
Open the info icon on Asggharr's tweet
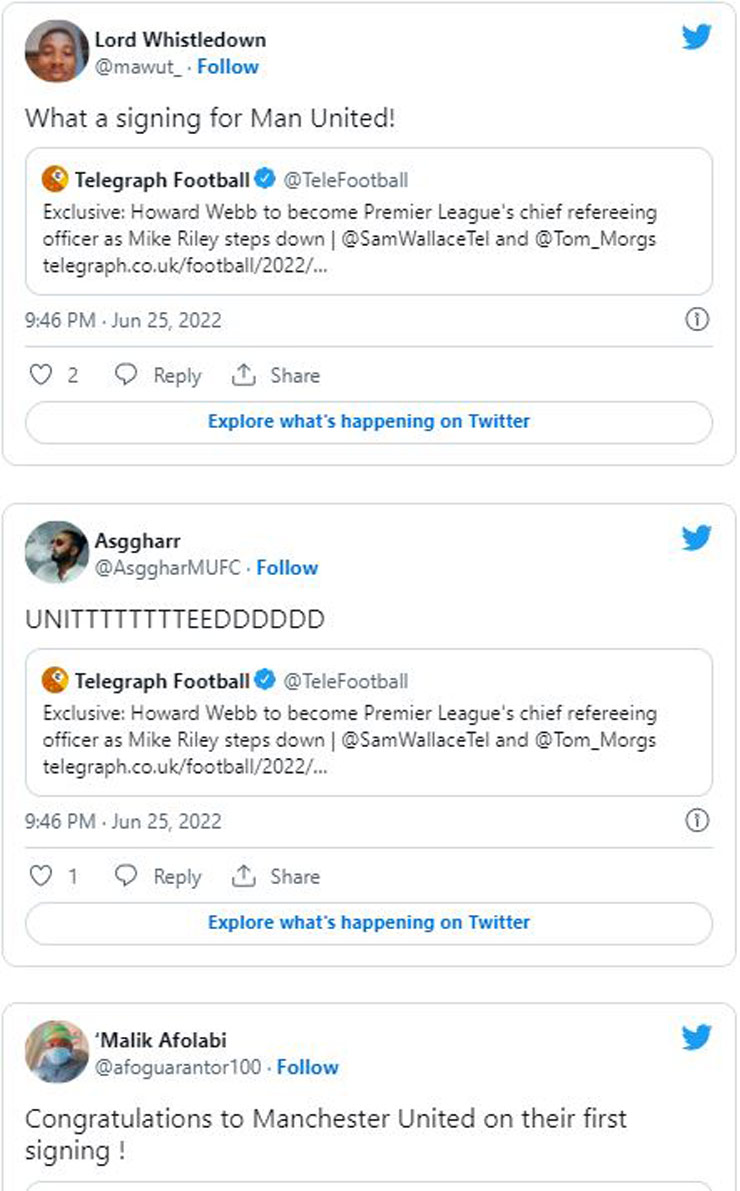(x=697, y=821)
